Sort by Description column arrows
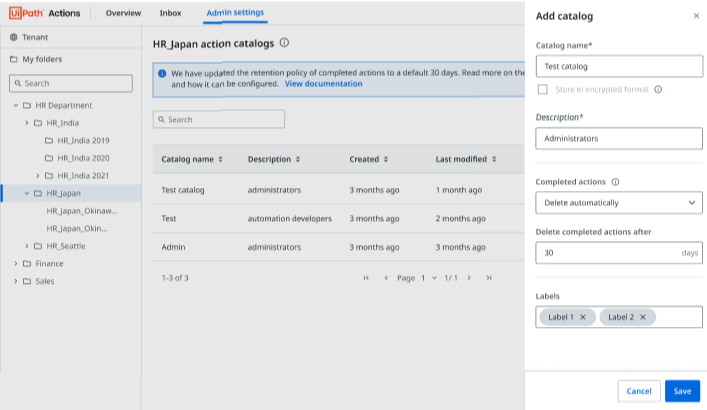 click(298, 159)
